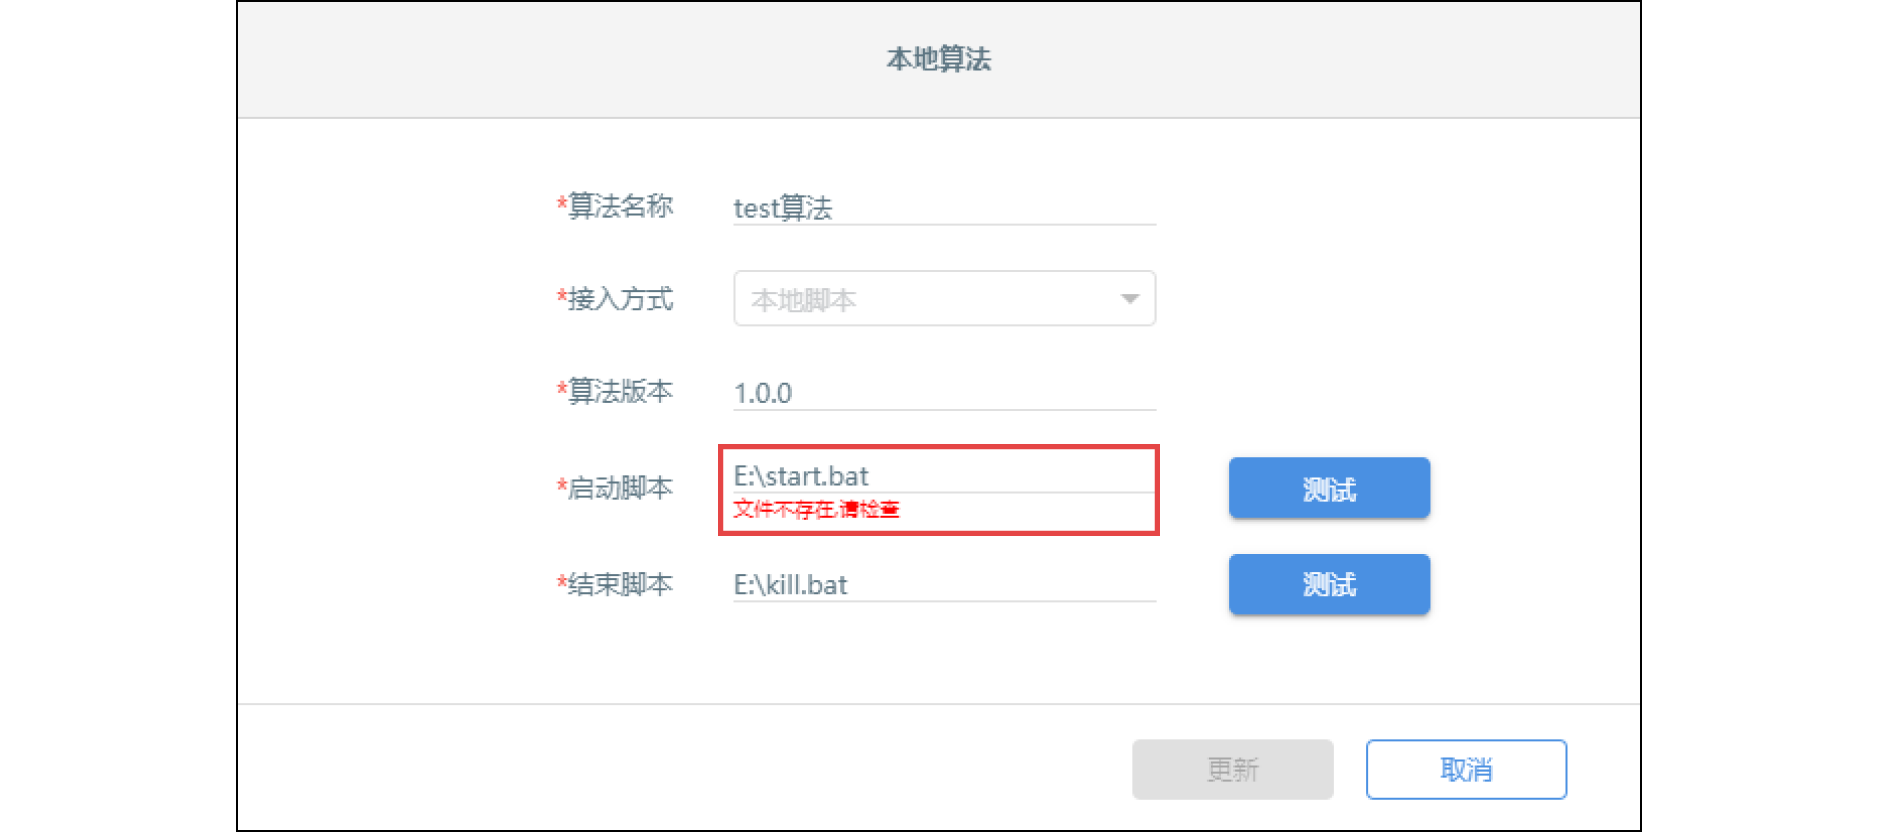Click the 结束脚本 path field E:\kill.bat
The width and height of the screenshot is (1878, 832).
click(x=944, y=584)
